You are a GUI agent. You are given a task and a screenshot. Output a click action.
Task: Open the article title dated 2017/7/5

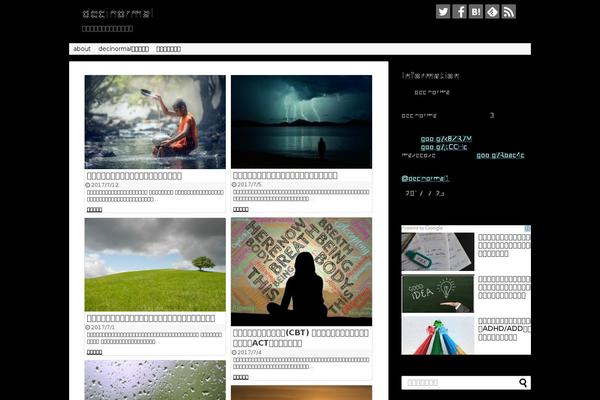click(x=285, y=175)
